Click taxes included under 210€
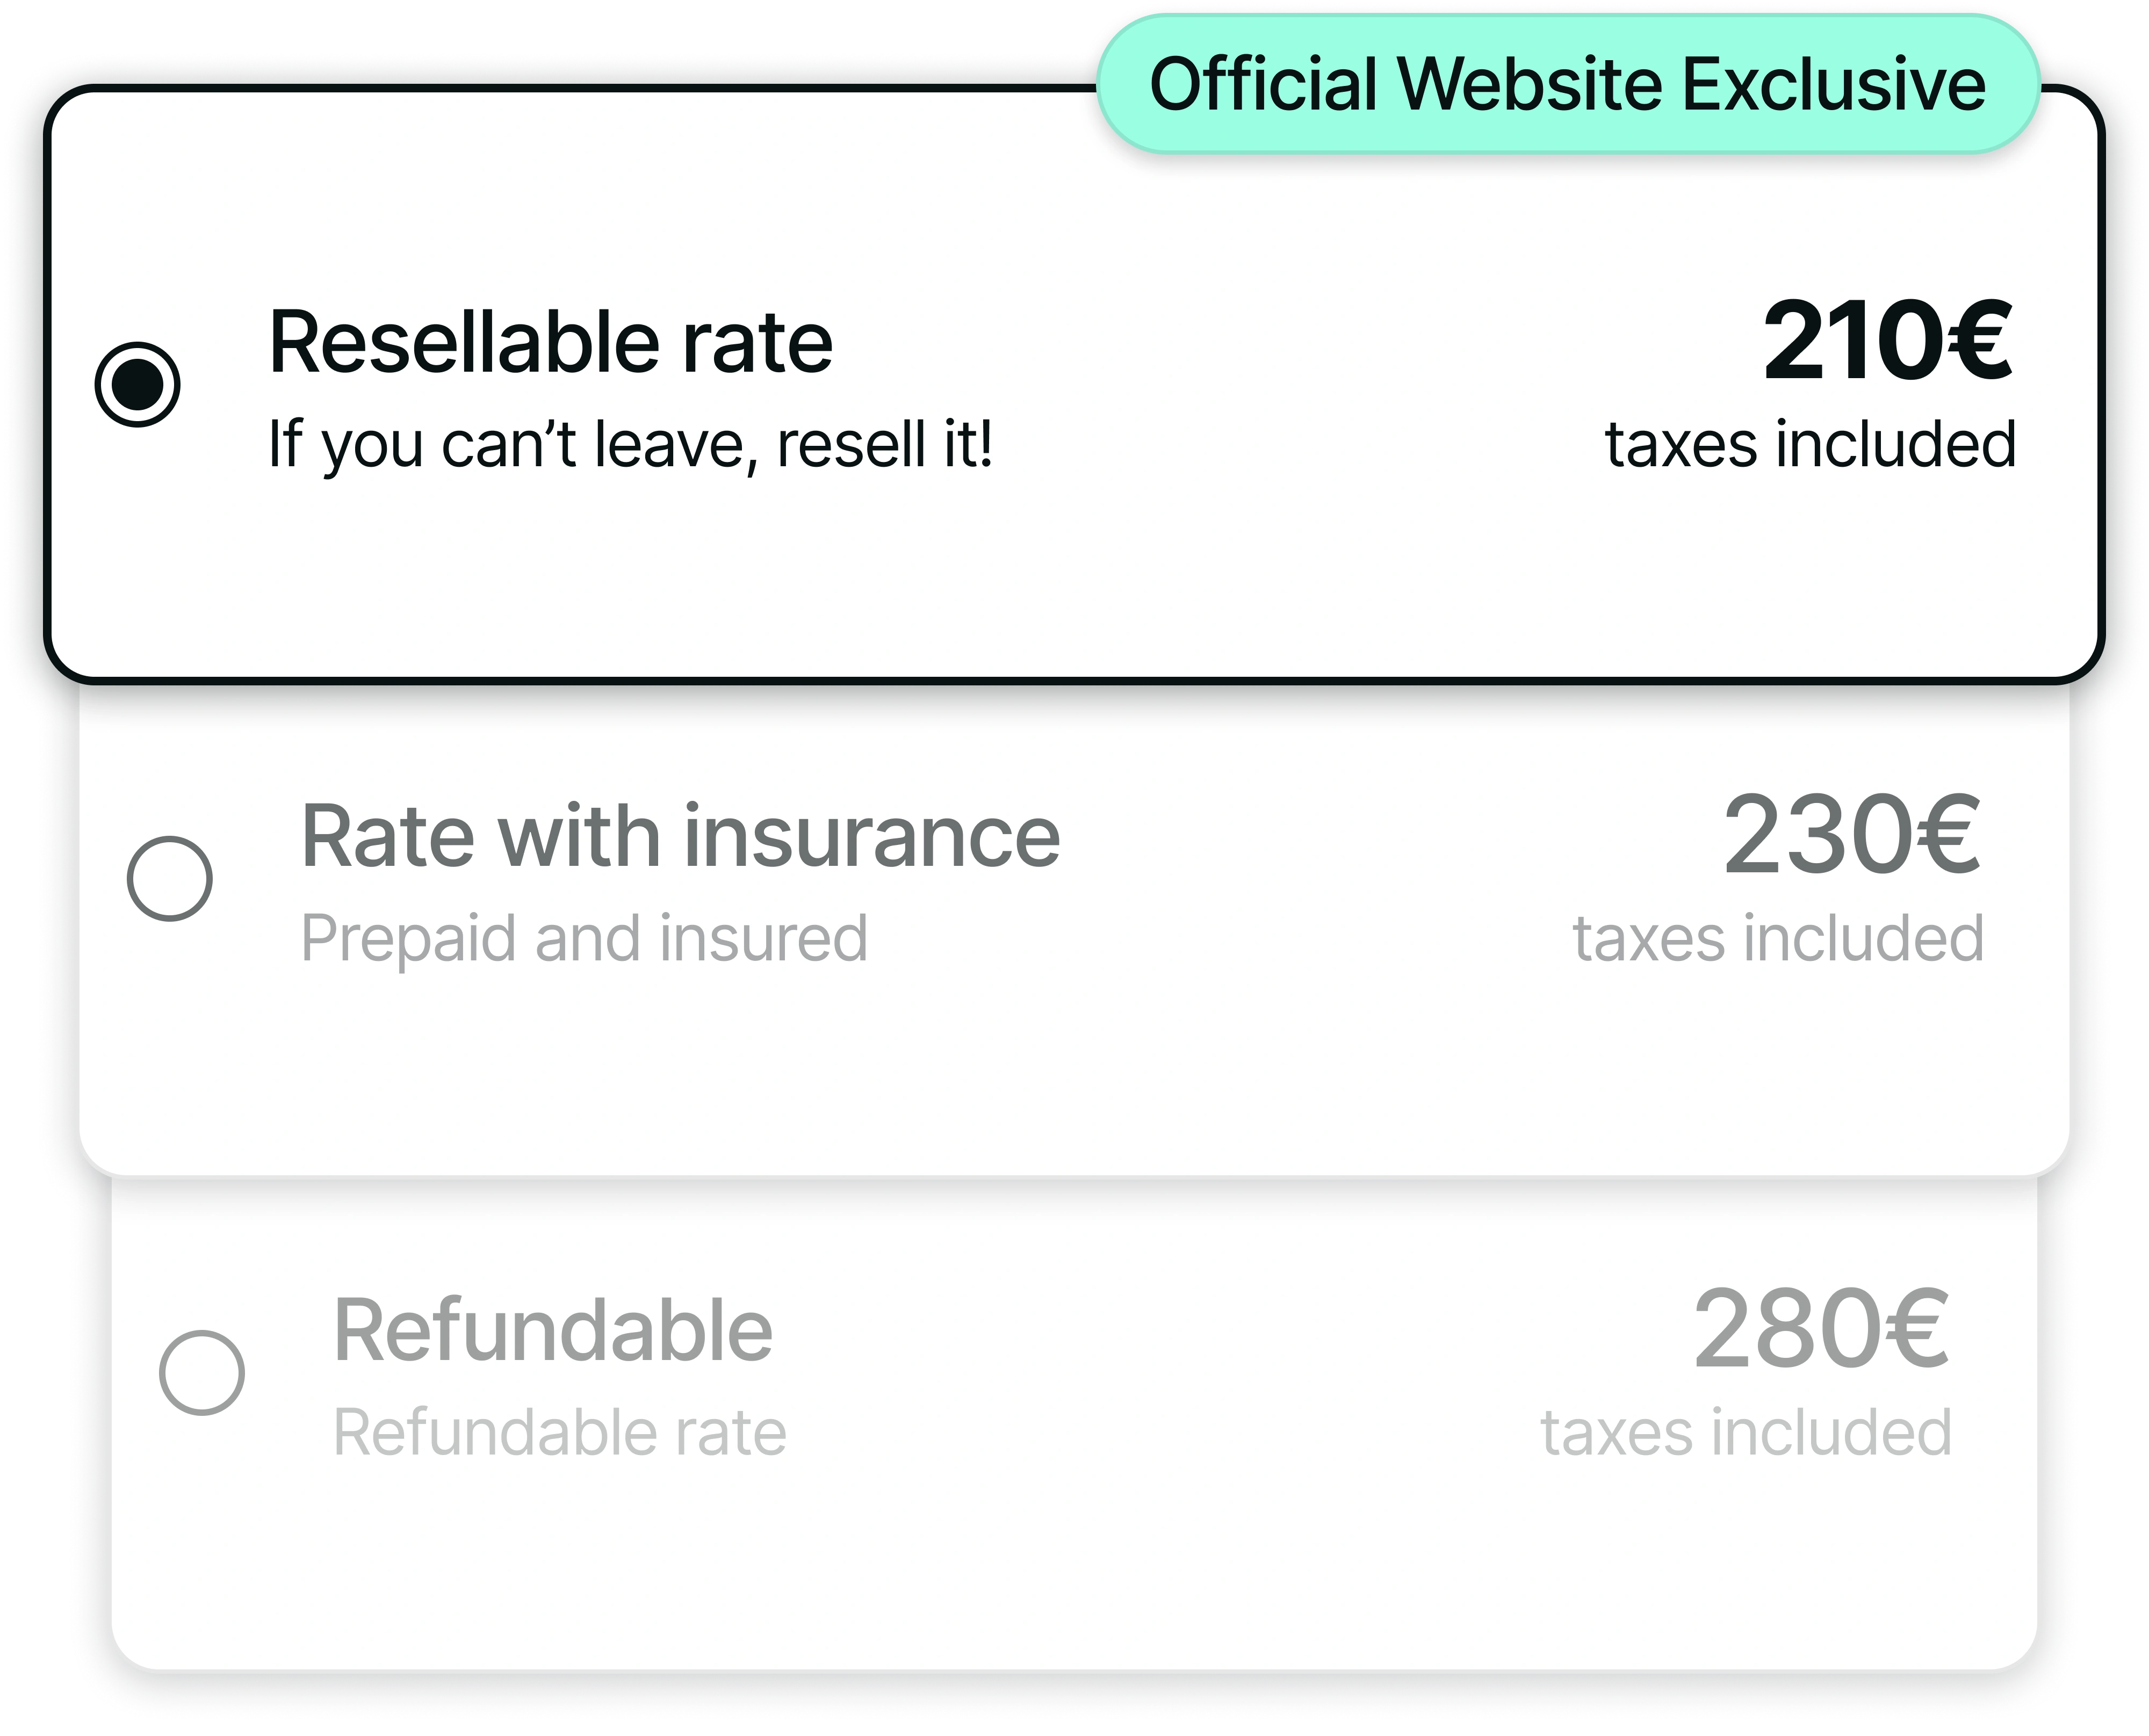 [1810, 445]
